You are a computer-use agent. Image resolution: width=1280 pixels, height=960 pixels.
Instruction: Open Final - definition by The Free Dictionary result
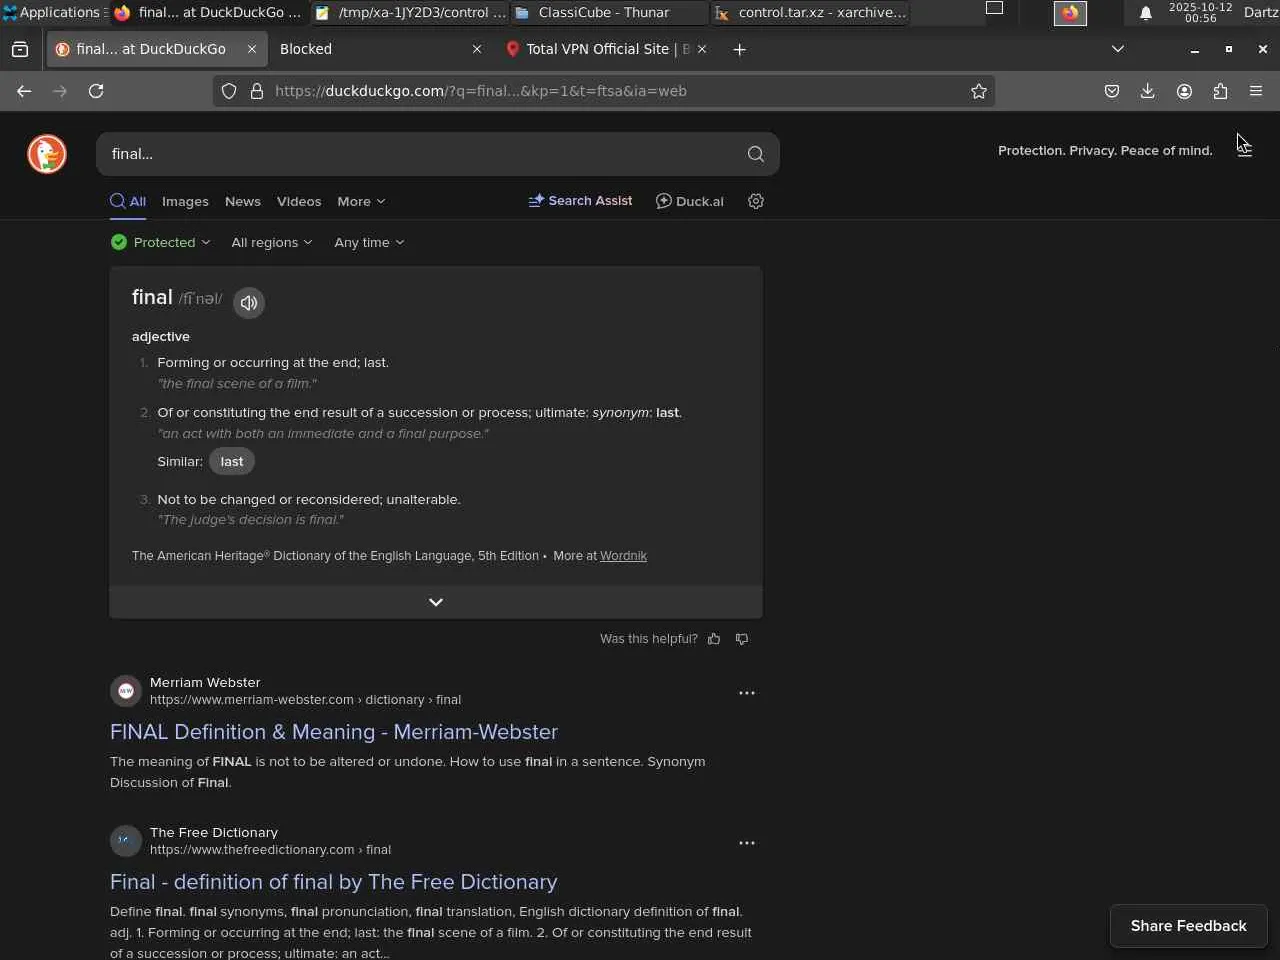334,882
